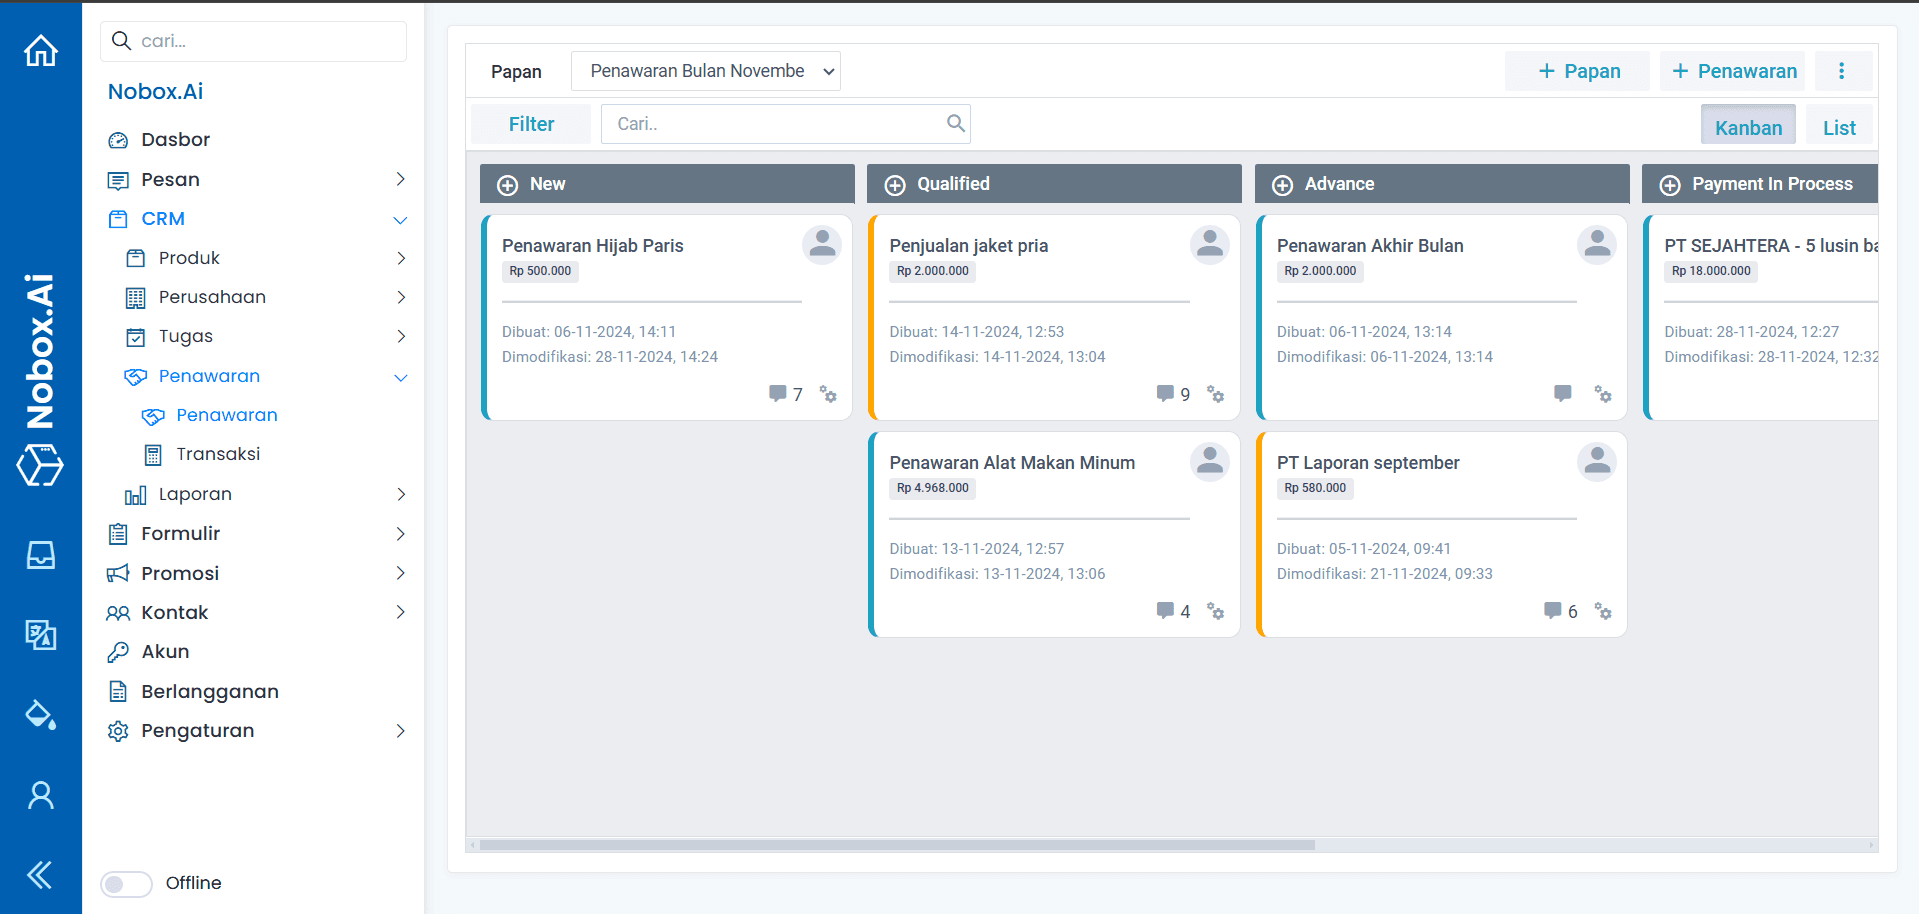
Task: Click the home icon in left rail
Action: (x=41, y=50)
